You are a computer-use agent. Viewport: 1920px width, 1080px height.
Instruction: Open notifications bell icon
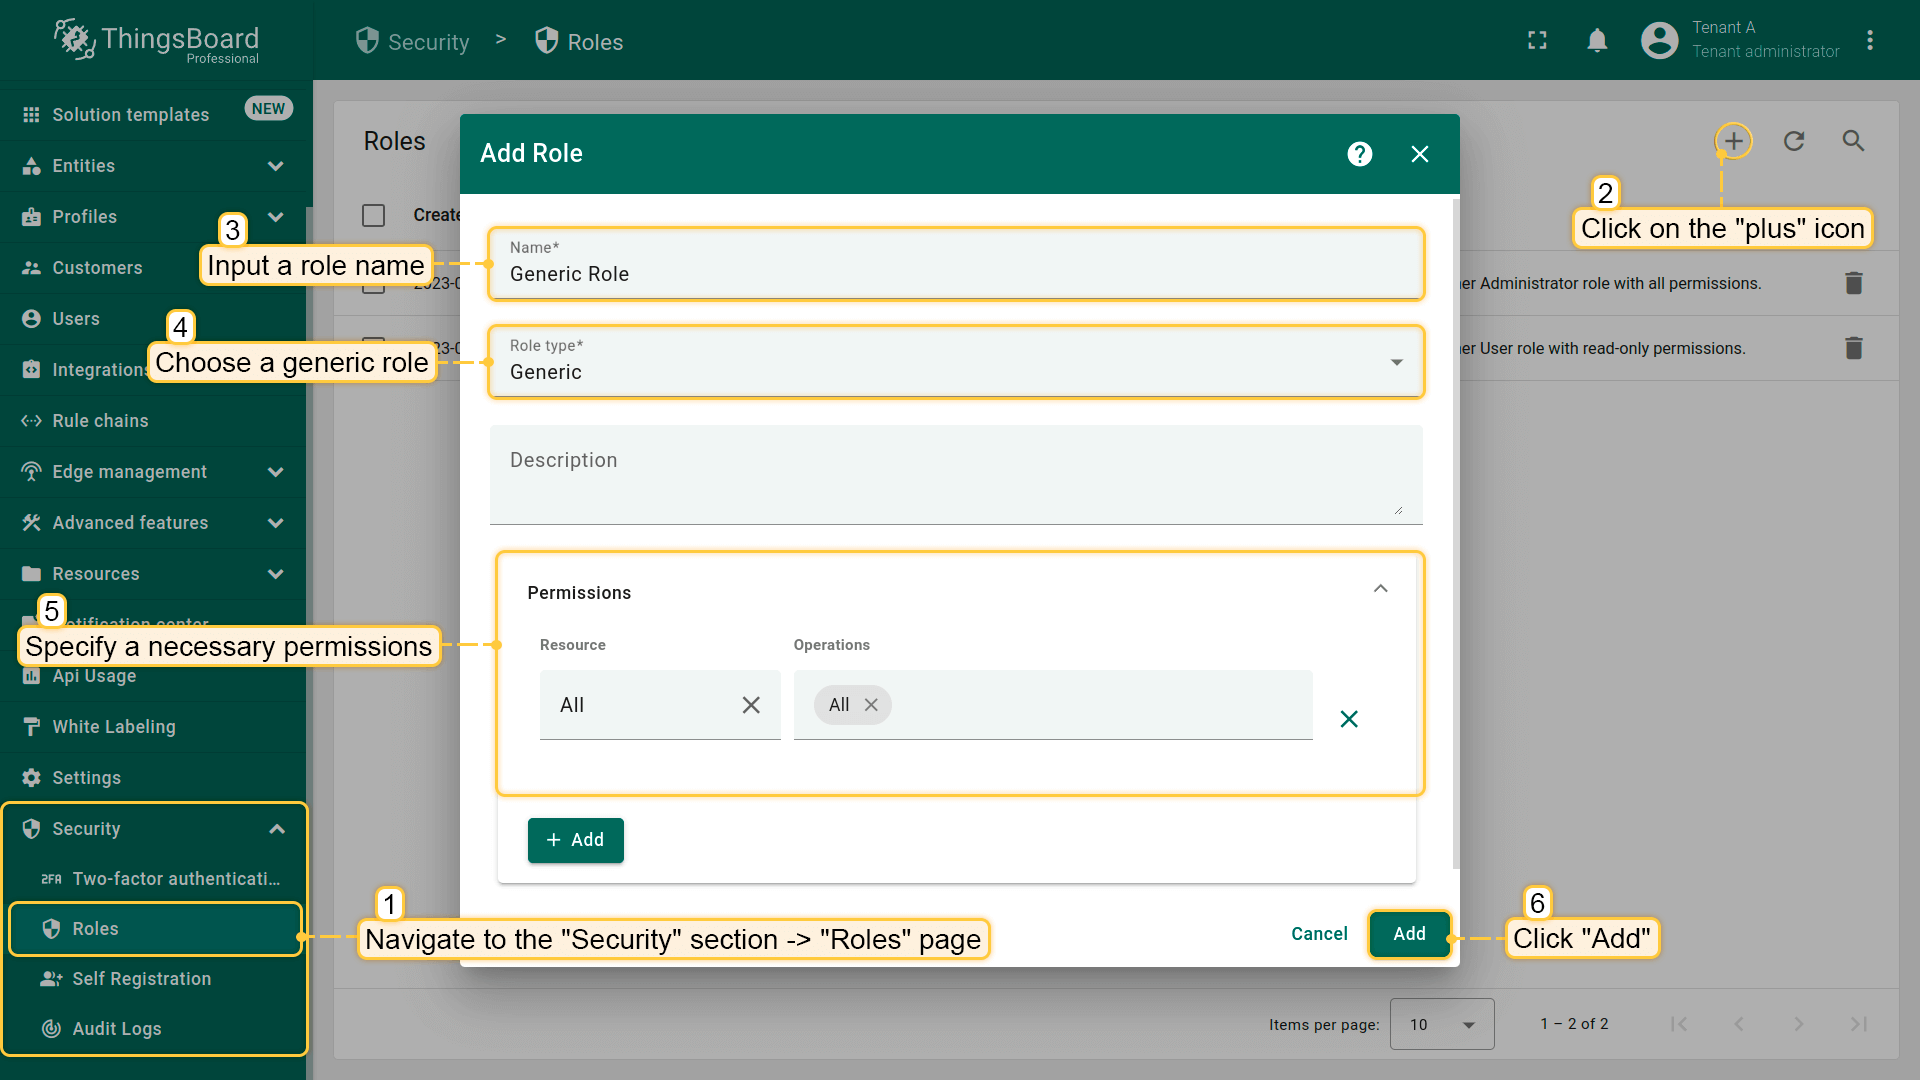(x=1597, y=40)
